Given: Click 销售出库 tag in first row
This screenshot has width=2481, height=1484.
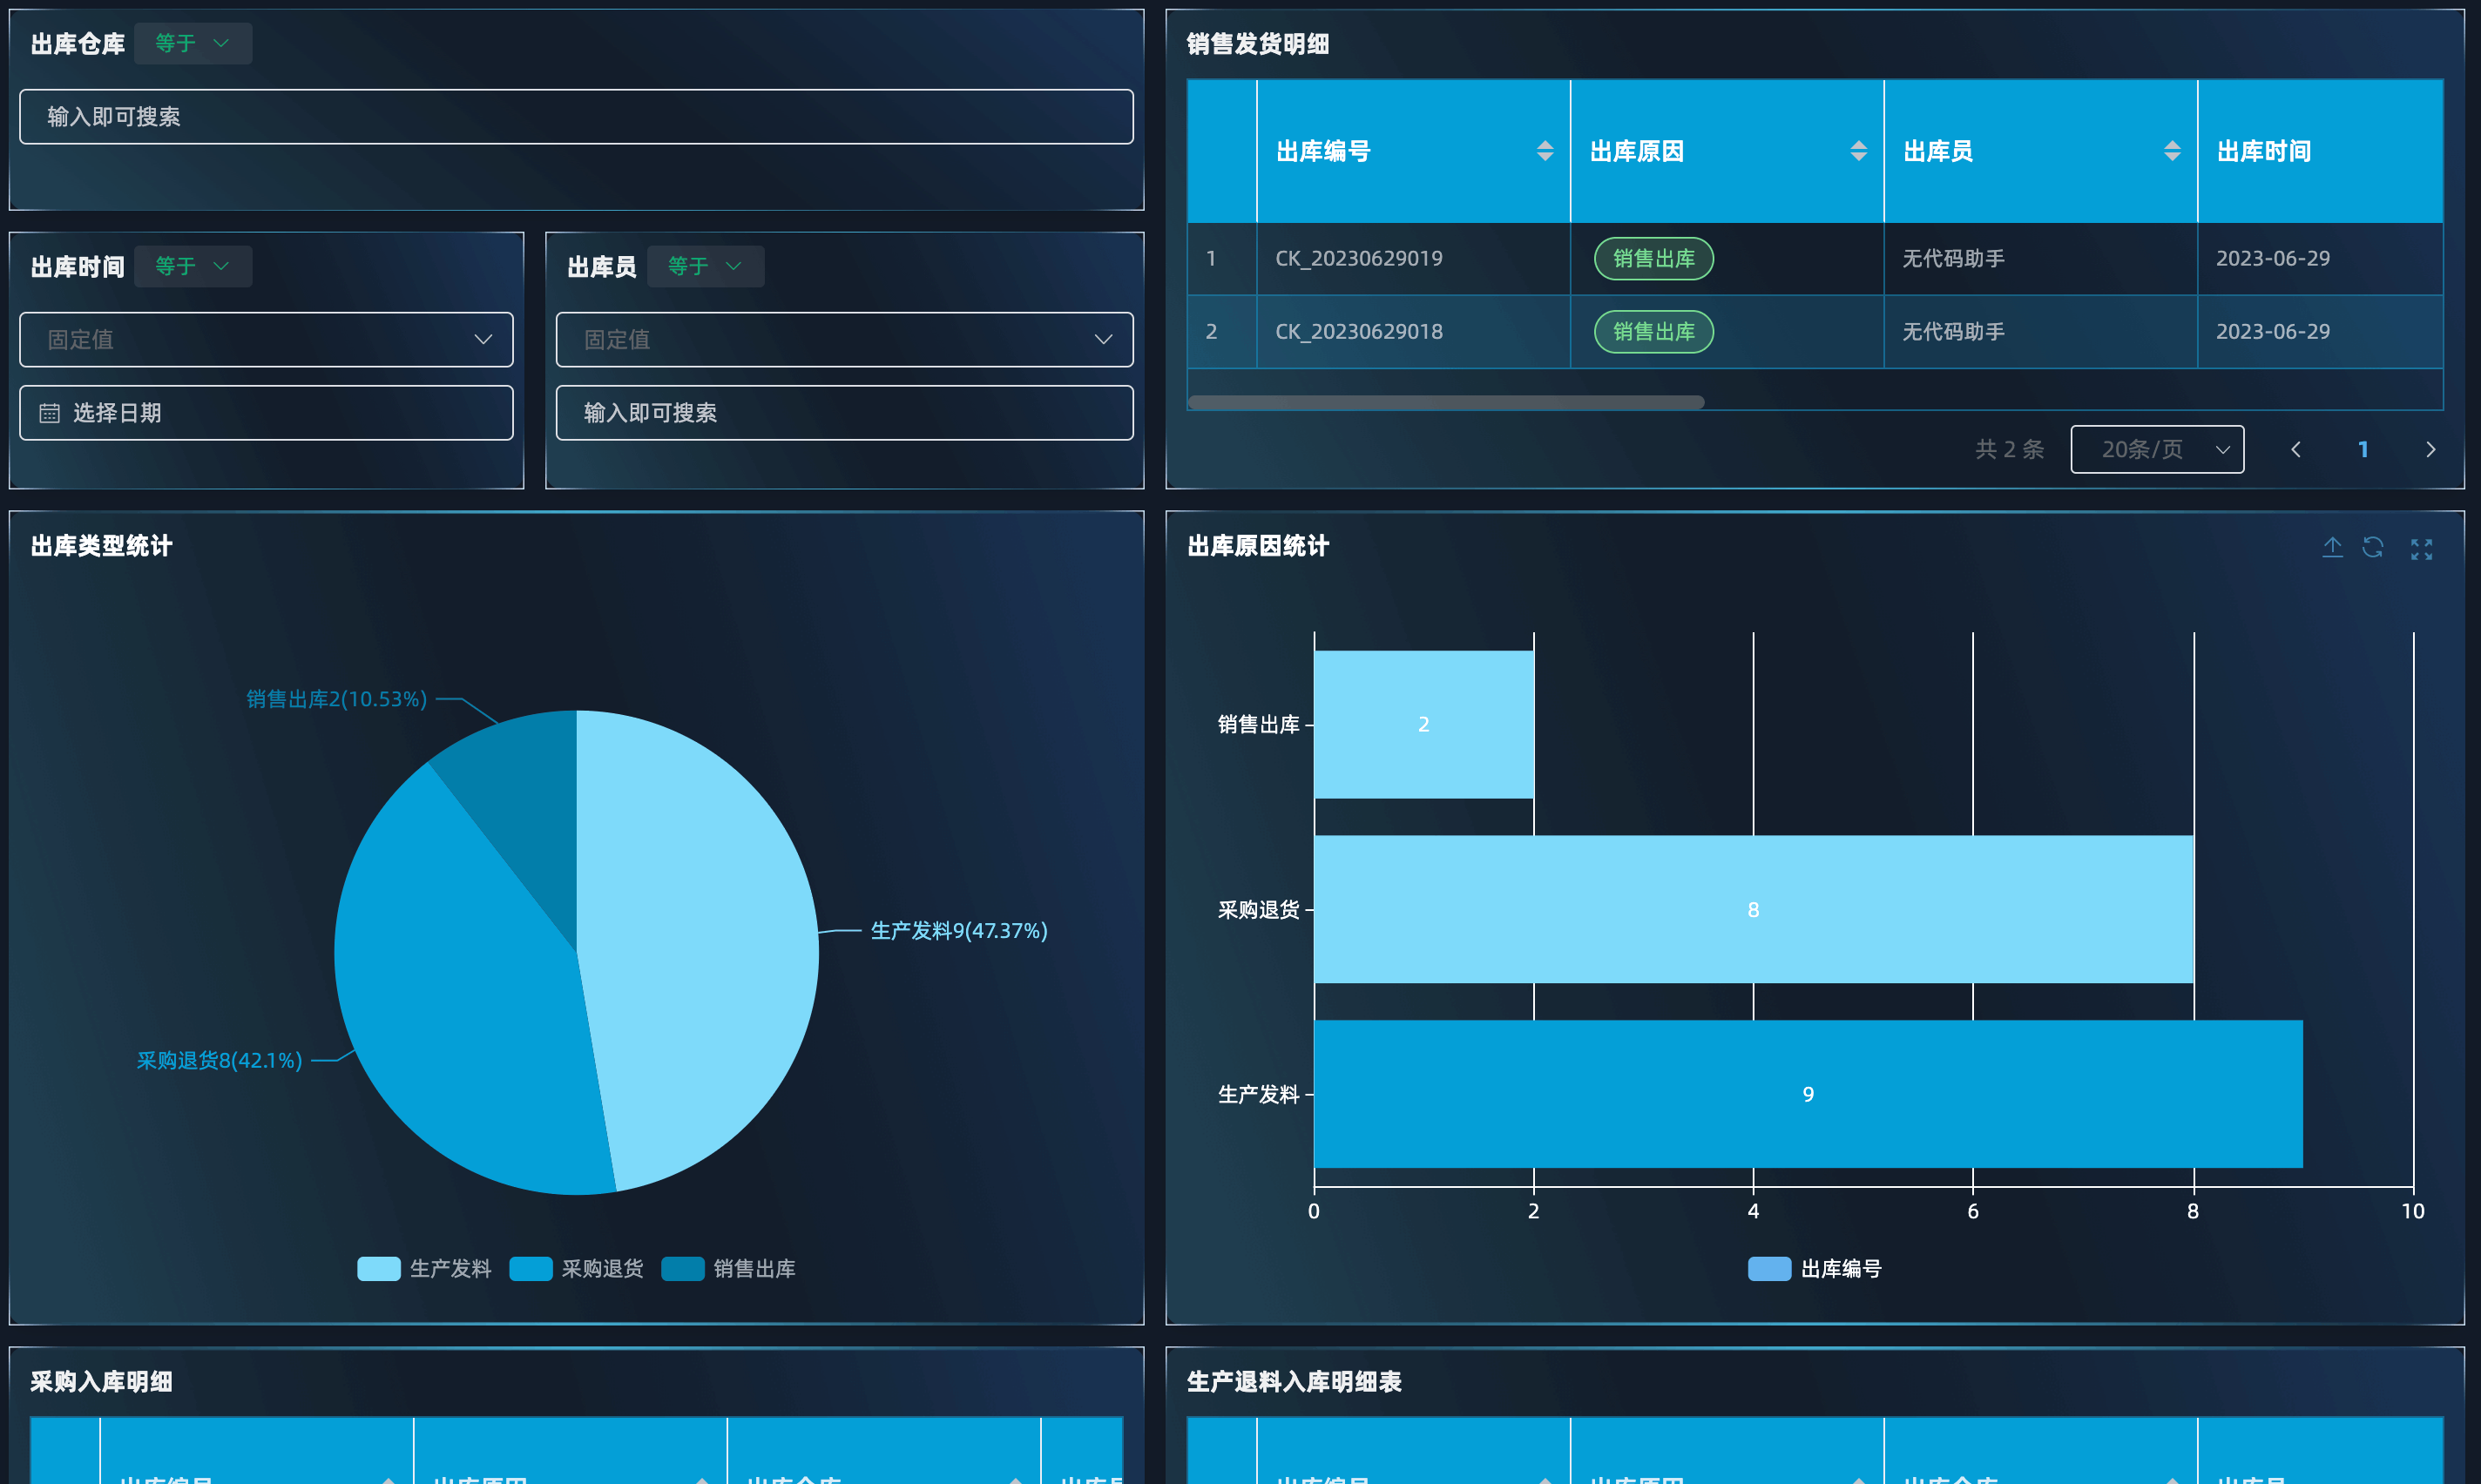Looking at the screenshot, I should (x=1653, y=259).
